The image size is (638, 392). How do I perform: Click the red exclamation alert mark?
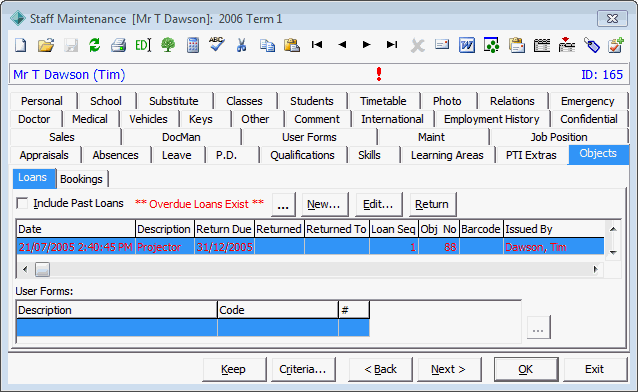[x=379, y=74]
